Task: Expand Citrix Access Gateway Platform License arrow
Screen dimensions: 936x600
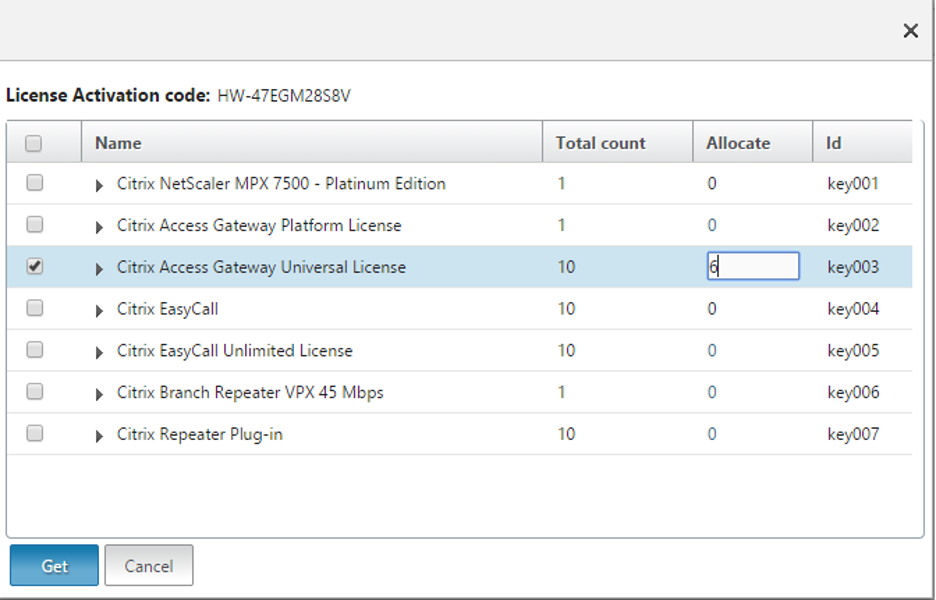Action: (x=99, y=227)
